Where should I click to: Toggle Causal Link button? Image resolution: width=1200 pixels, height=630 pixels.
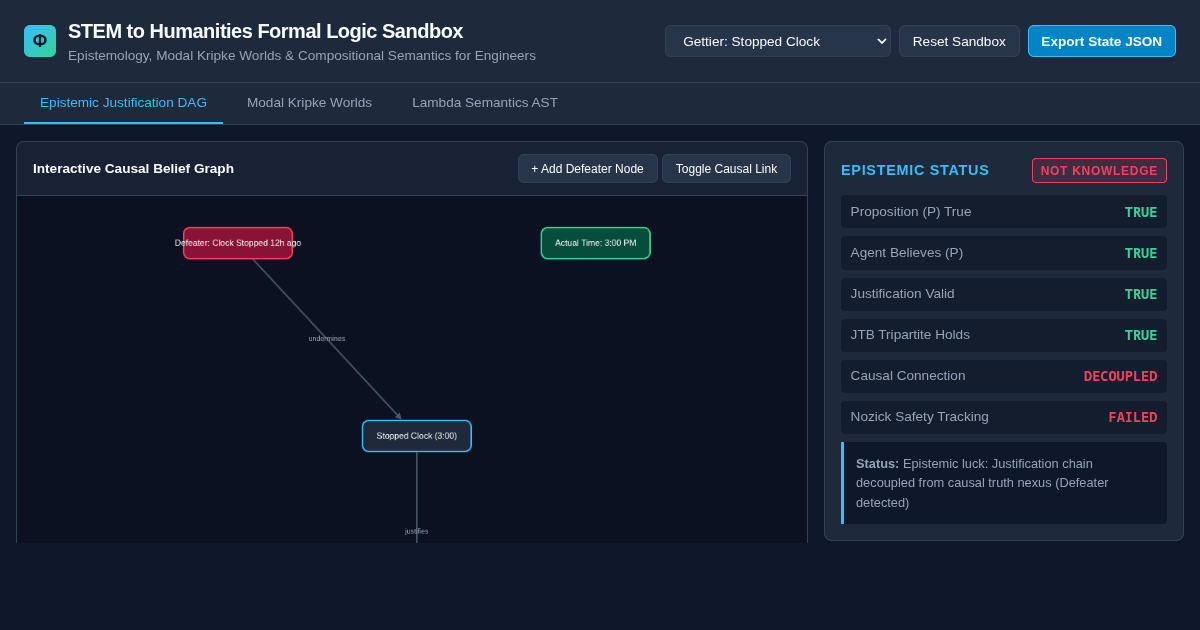(726, 169)
